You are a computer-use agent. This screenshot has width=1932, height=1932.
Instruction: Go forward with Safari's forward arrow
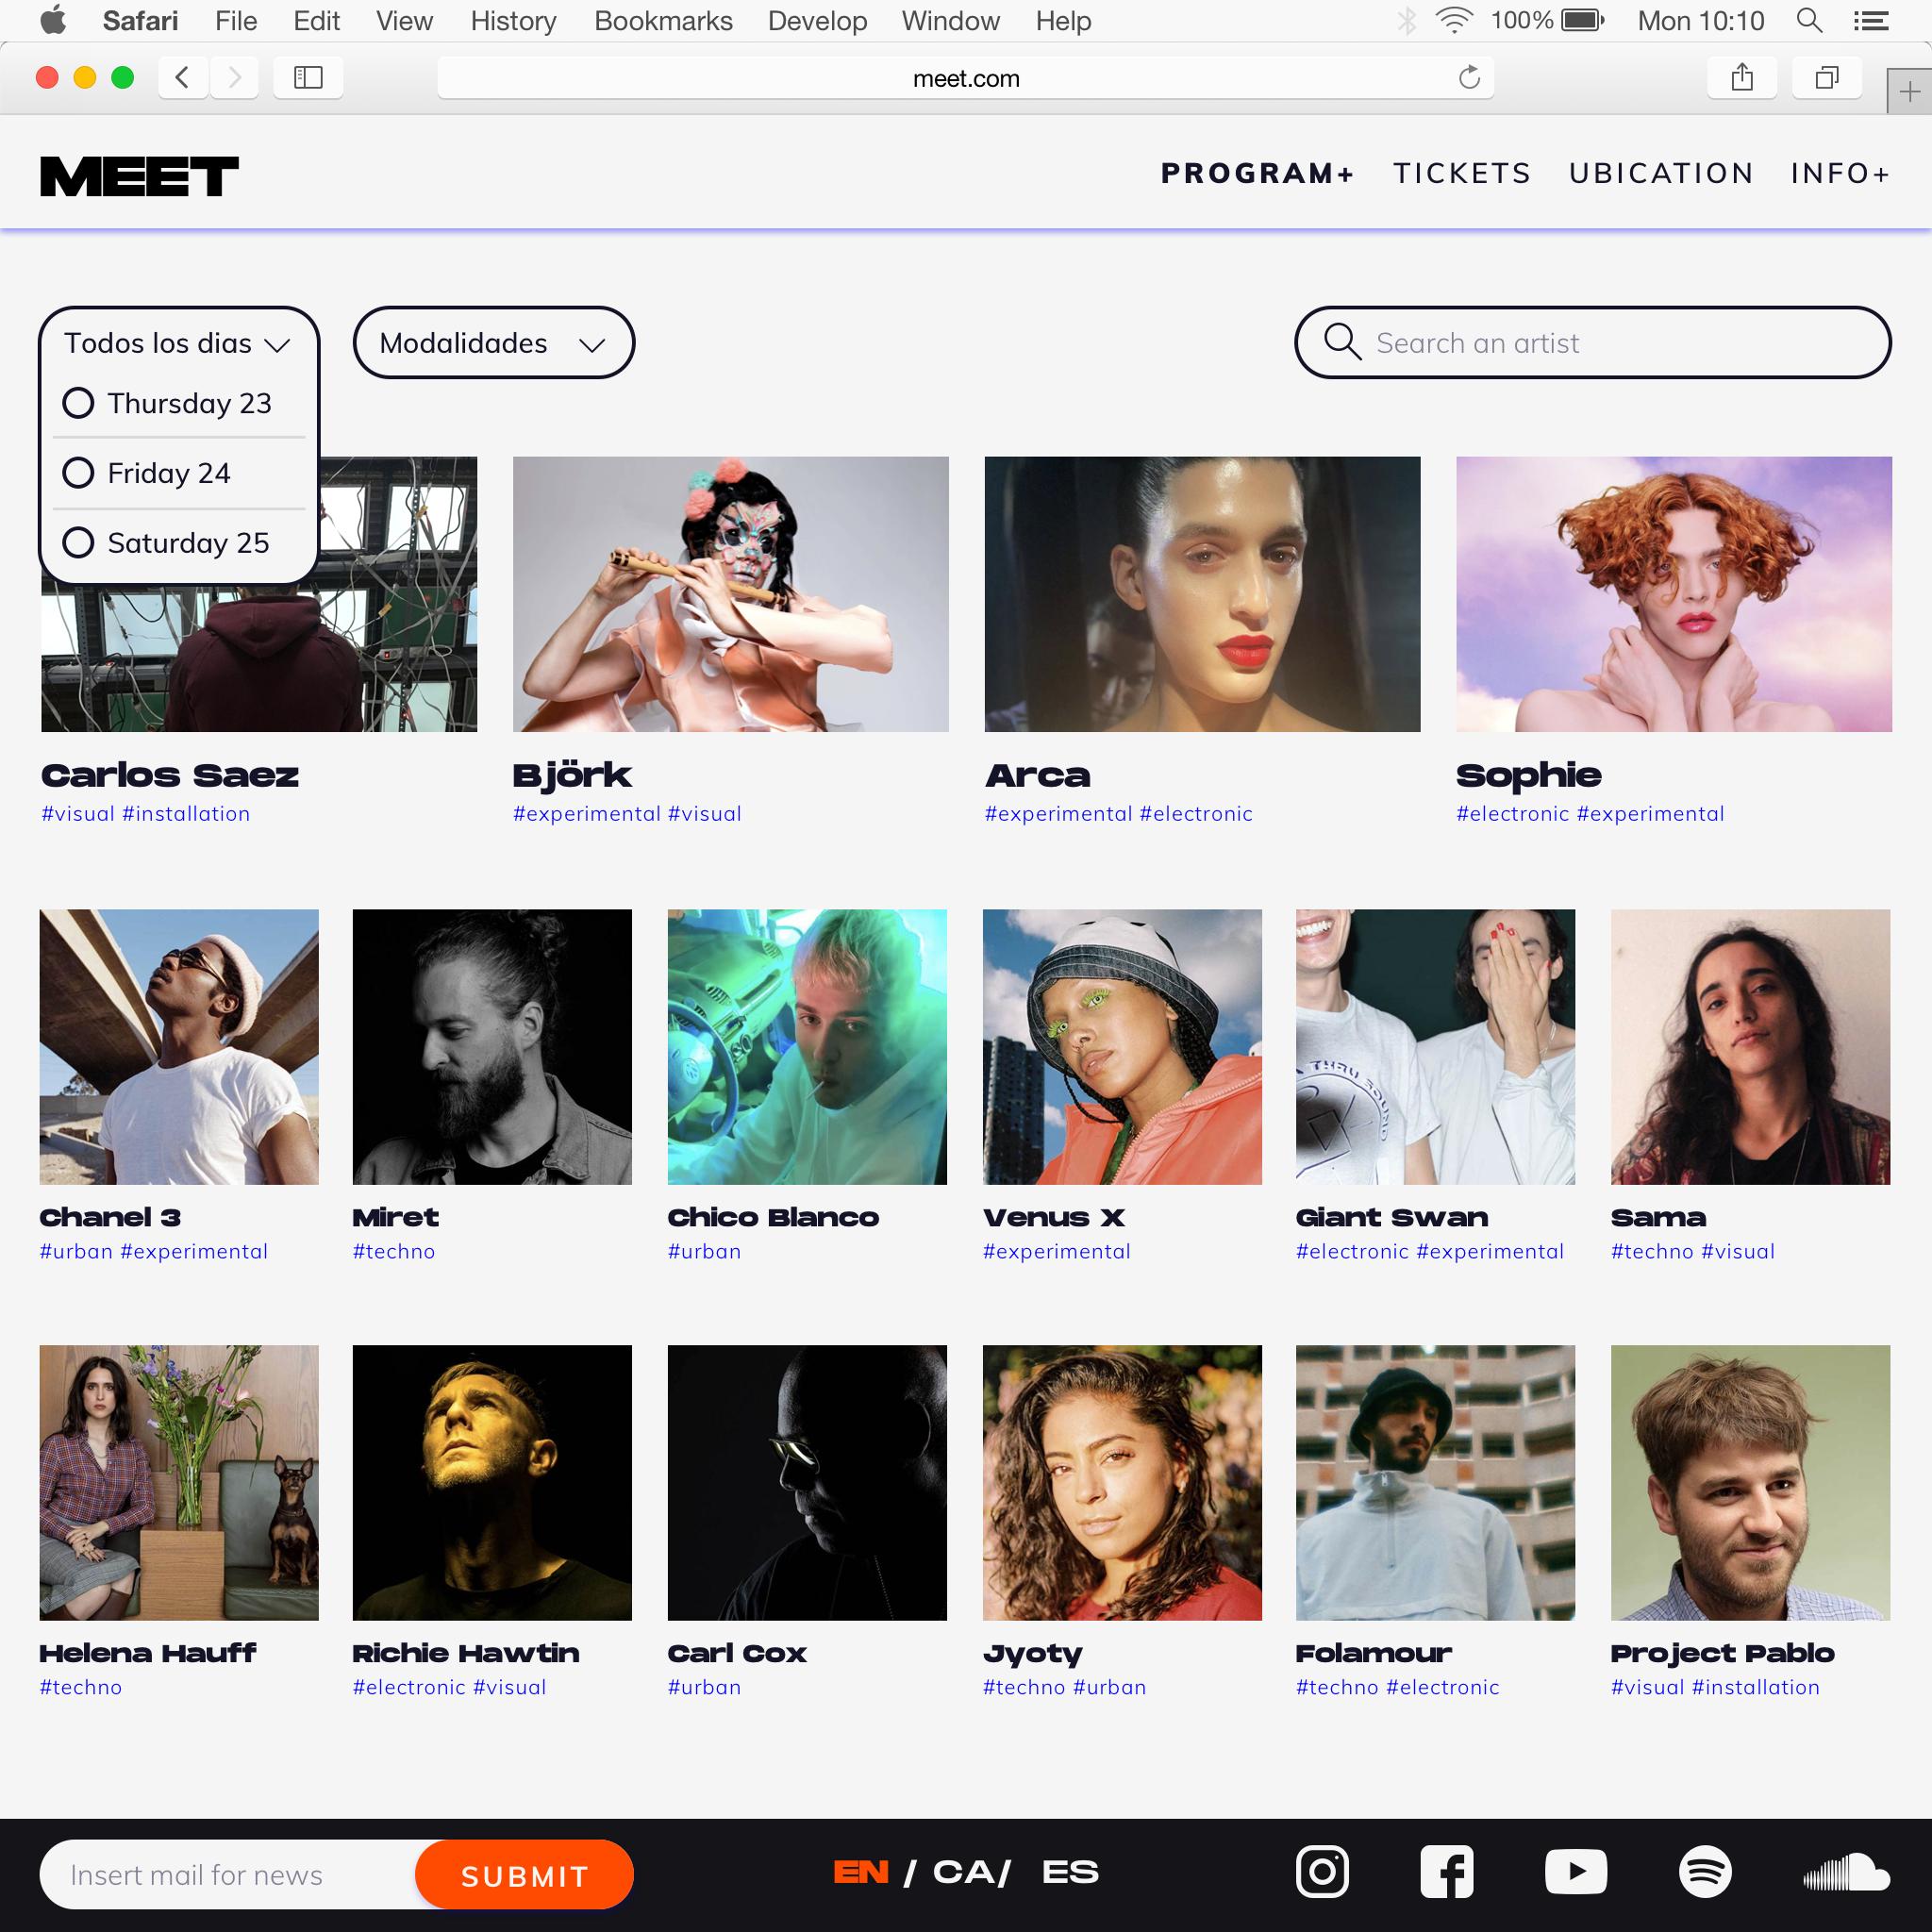click(x=234, y=77)
